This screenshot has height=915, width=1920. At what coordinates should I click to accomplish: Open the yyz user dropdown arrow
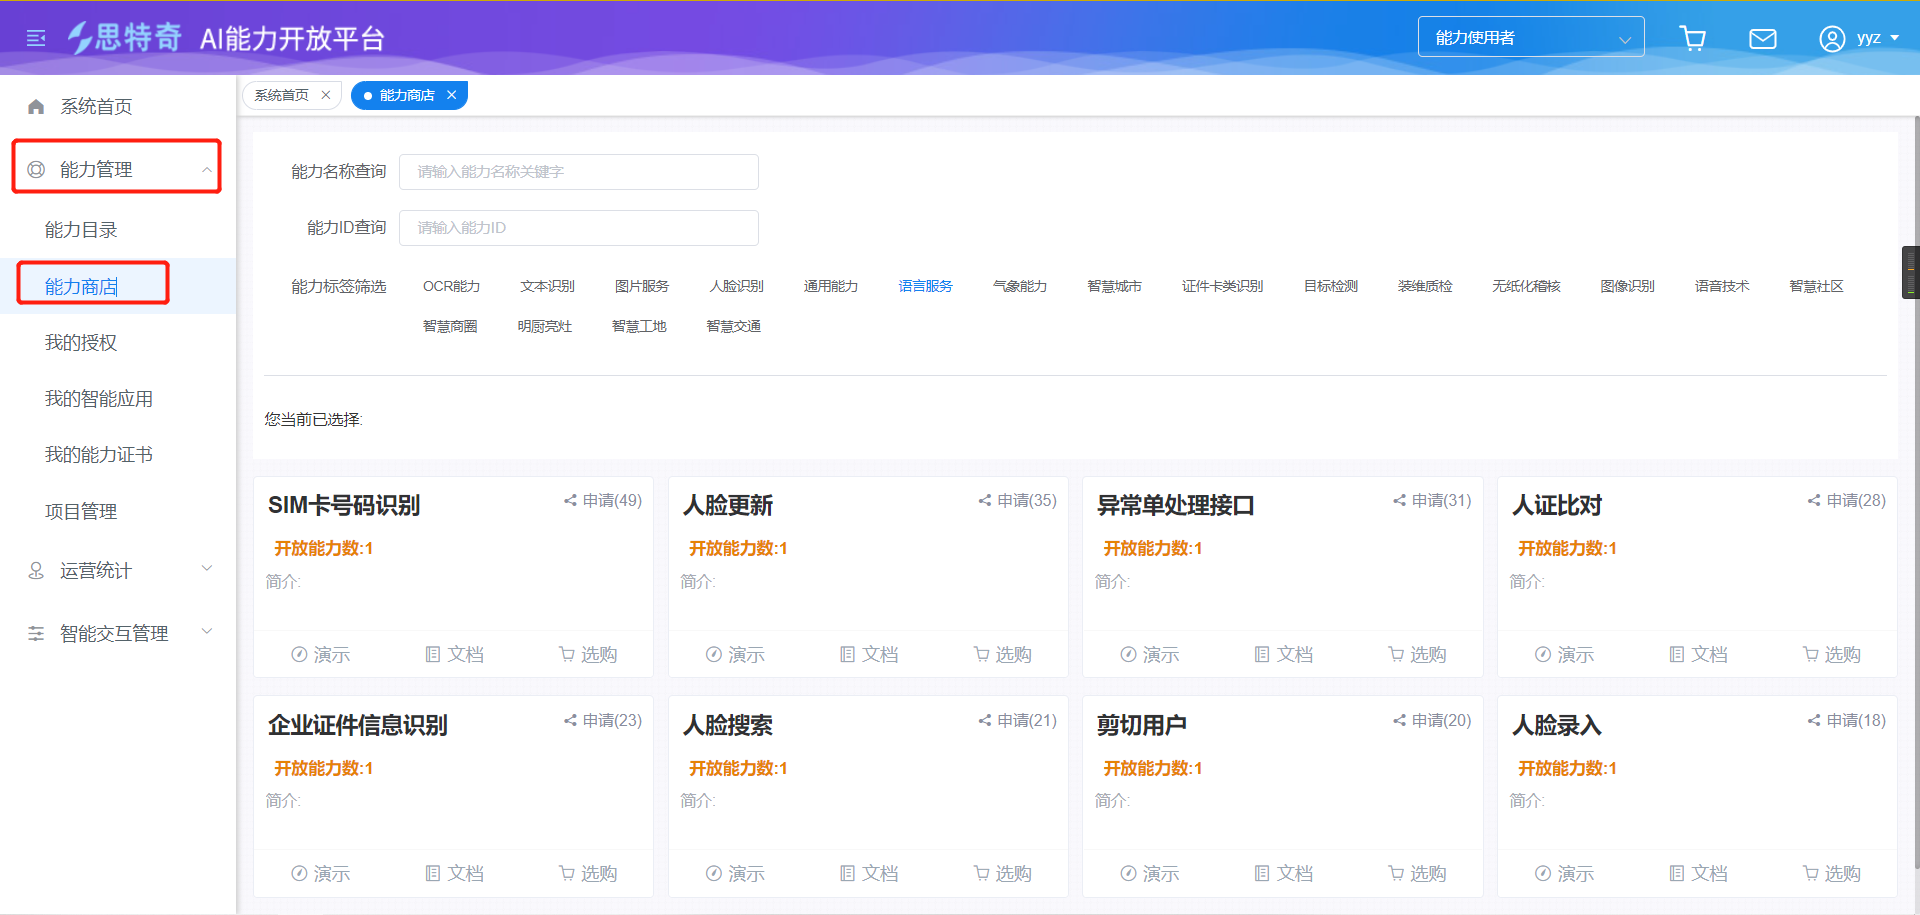click(x=1895, y=38)
